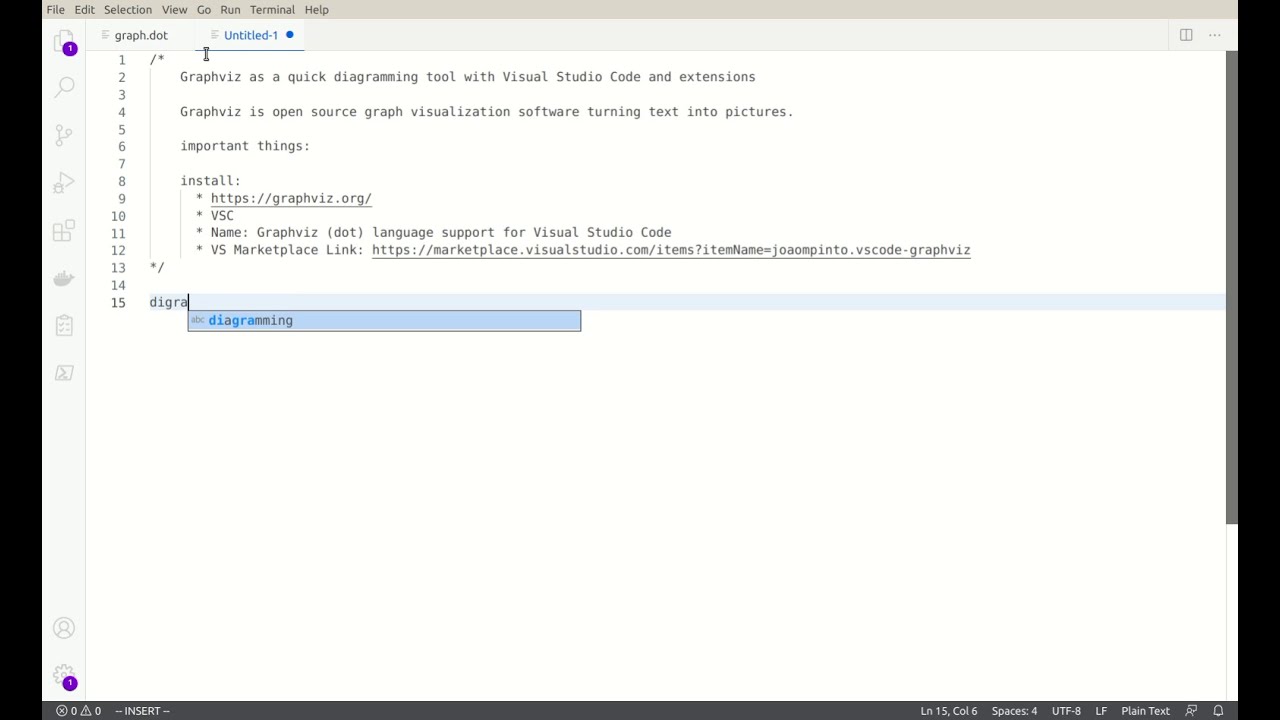Open the Accounts icon in activity bar
Viewport: 1280px width, 720px height.
(64, 628)
